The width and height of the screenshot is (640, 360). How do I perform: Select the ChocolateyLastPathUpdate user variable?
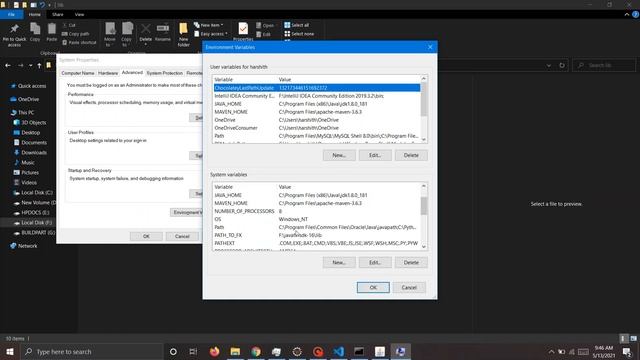(317, 88)
